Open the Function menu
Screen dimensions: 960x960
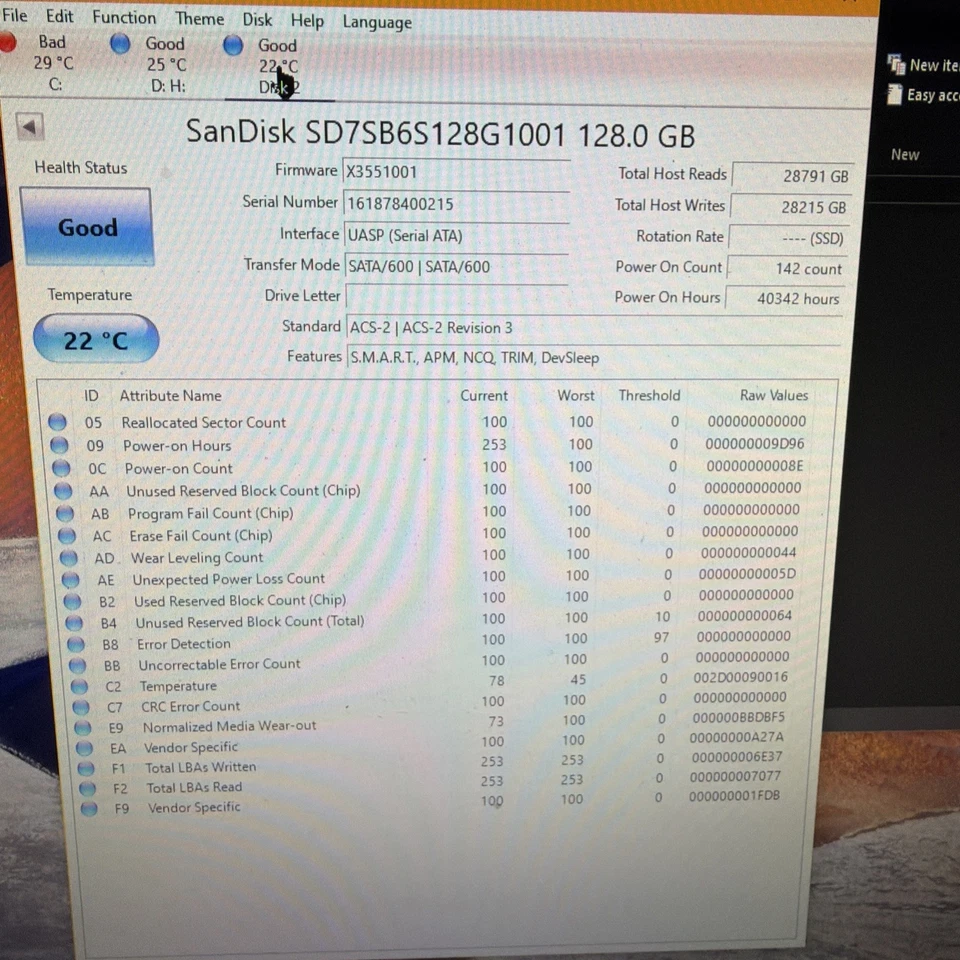(123, 17)
